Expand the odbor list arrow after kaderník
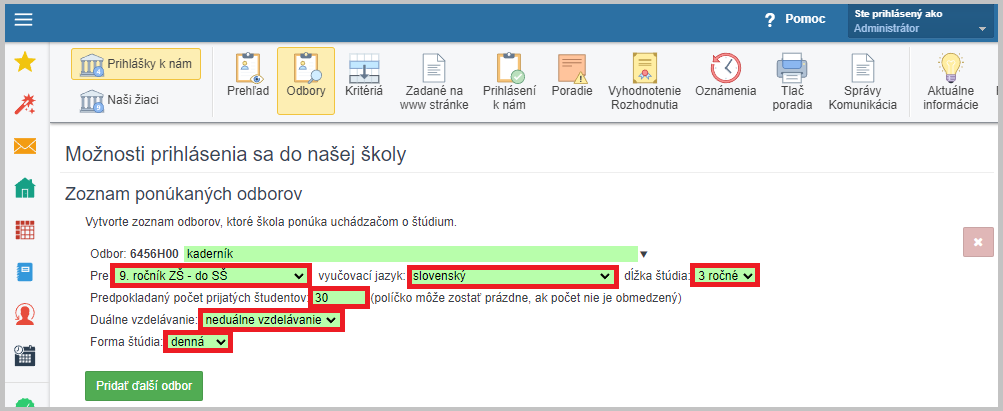Viewport: 1003px width, 411px height. click(x=644, y=254)
